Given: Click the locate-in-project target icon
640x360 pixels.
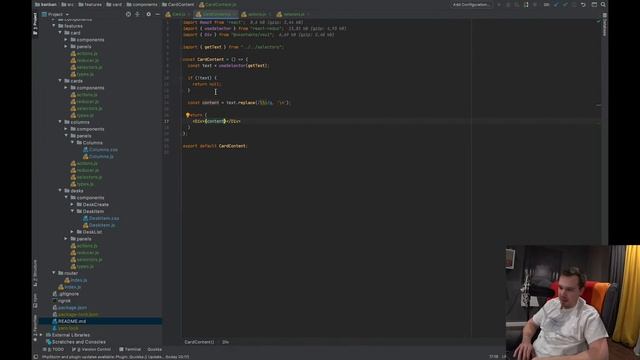Looking at the screenshot, I should 128,14.
